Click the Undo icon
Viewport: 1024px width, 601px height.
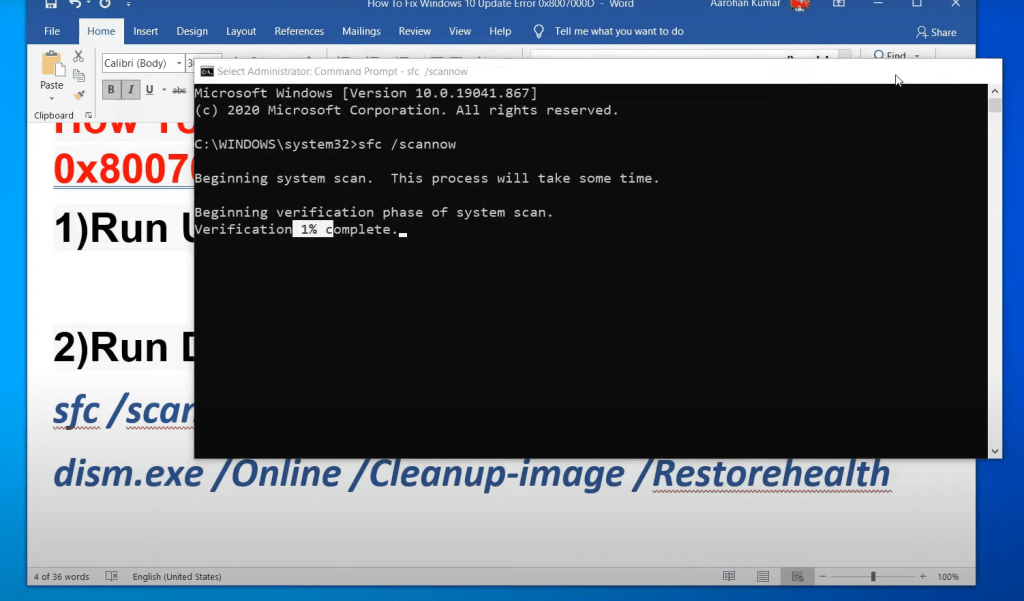[x=74, y=4]
